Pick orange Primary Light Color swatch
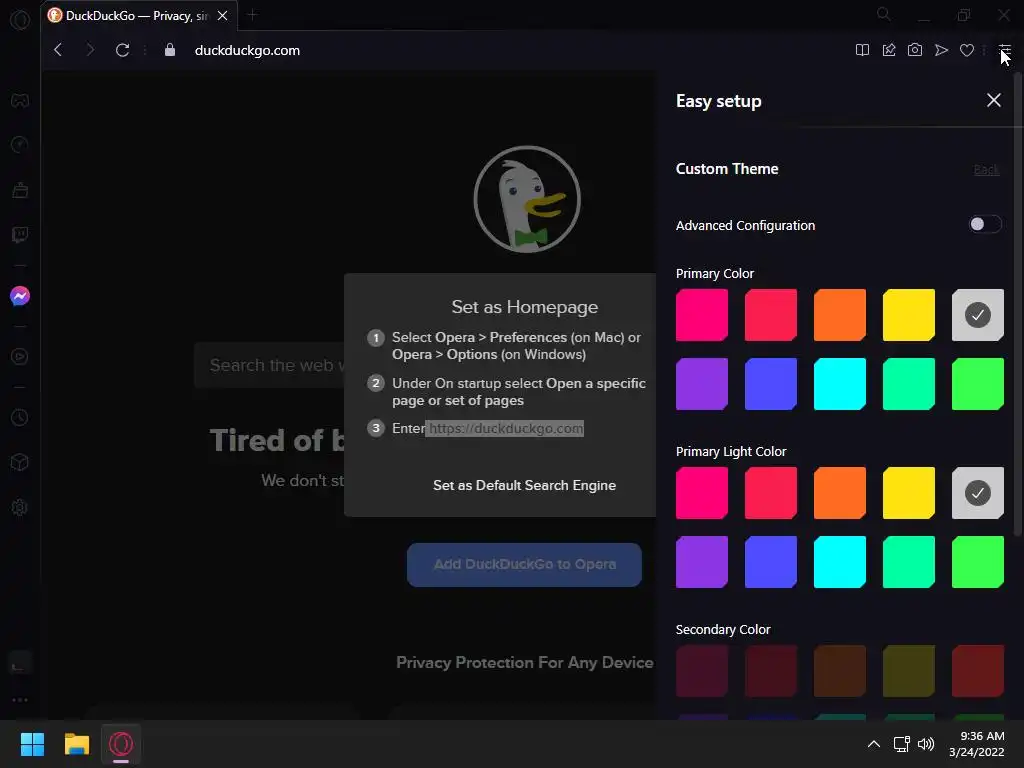The height and width of the screenshot is (768, 1024). pyautogui.click(x=840, y=493)
